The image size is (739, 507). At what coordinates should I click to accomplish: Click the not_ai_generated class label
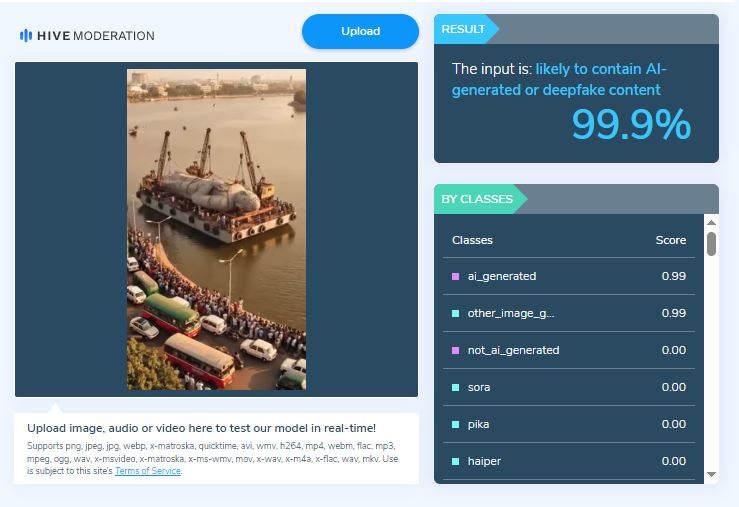tap(513, 350)
